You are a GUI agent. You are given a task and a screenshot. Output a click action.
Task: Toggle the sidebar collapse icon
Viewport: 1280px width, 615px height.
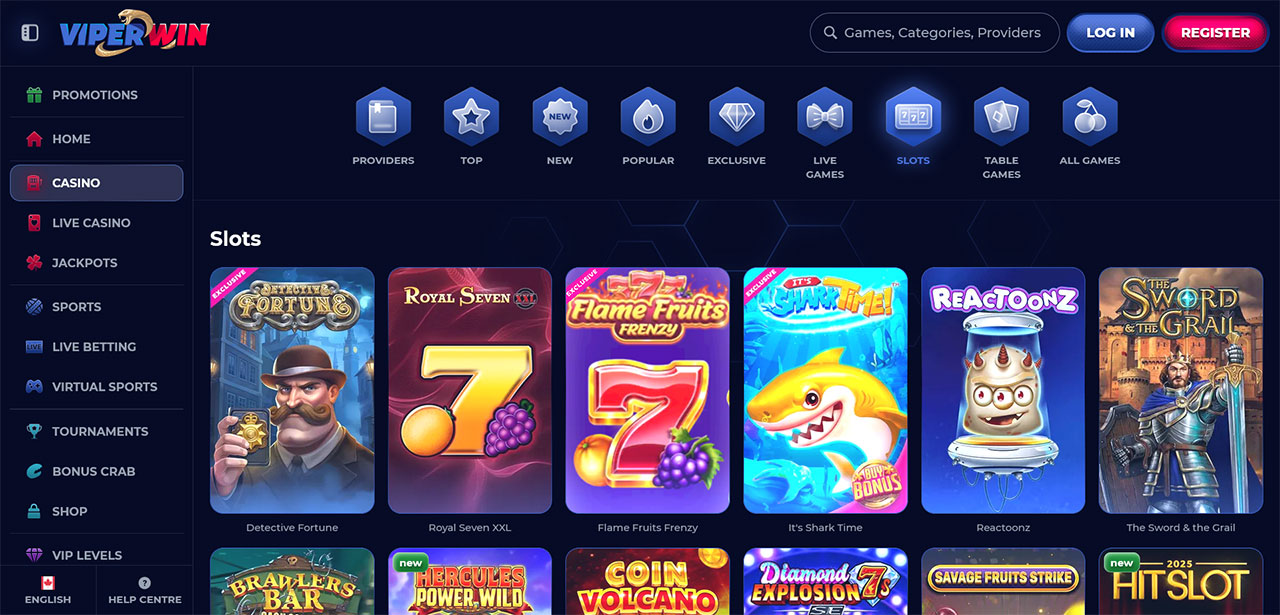tap(30, 33)
